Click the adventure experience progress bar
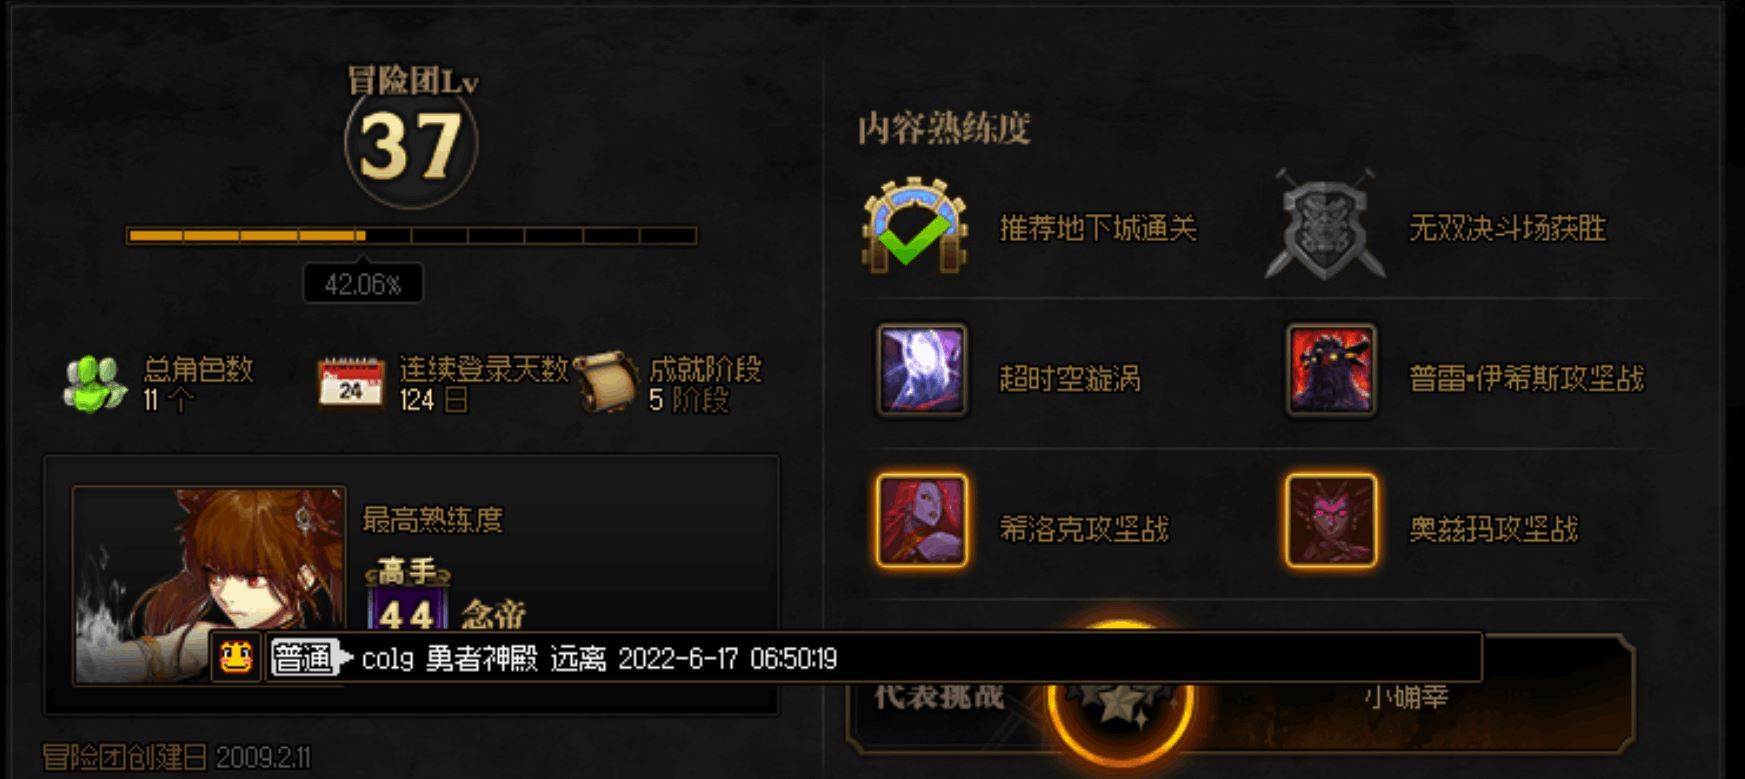The width and height of the screenshot is (1745, 779). coord(412,236)
